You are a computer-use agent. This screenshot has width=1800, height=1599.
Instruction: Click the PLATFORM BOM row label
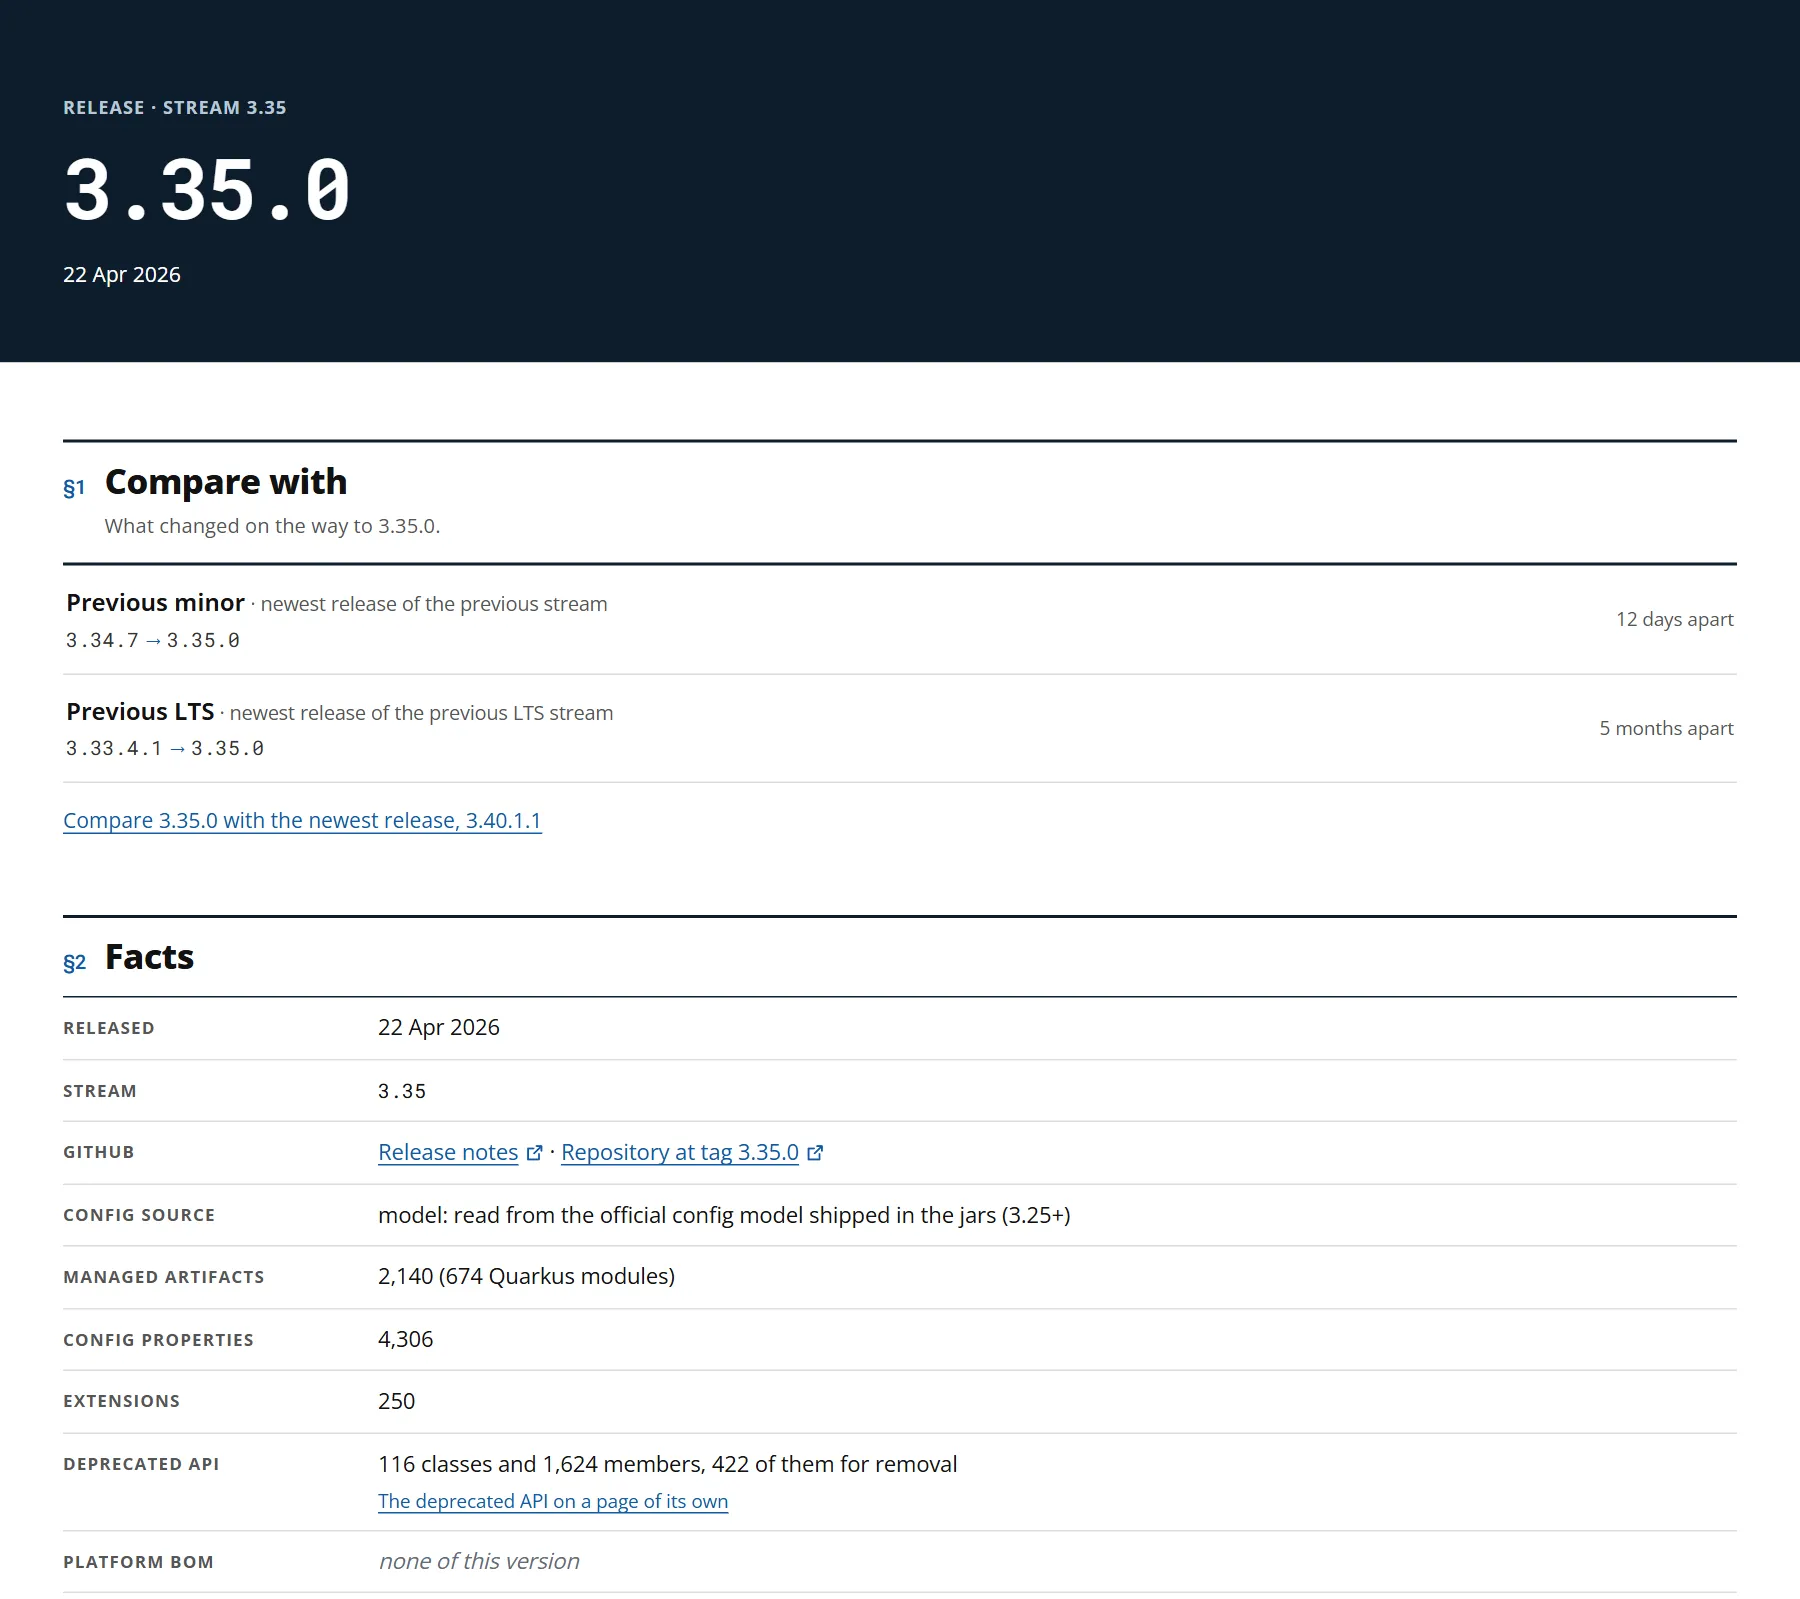click(x=139, y=1562)
